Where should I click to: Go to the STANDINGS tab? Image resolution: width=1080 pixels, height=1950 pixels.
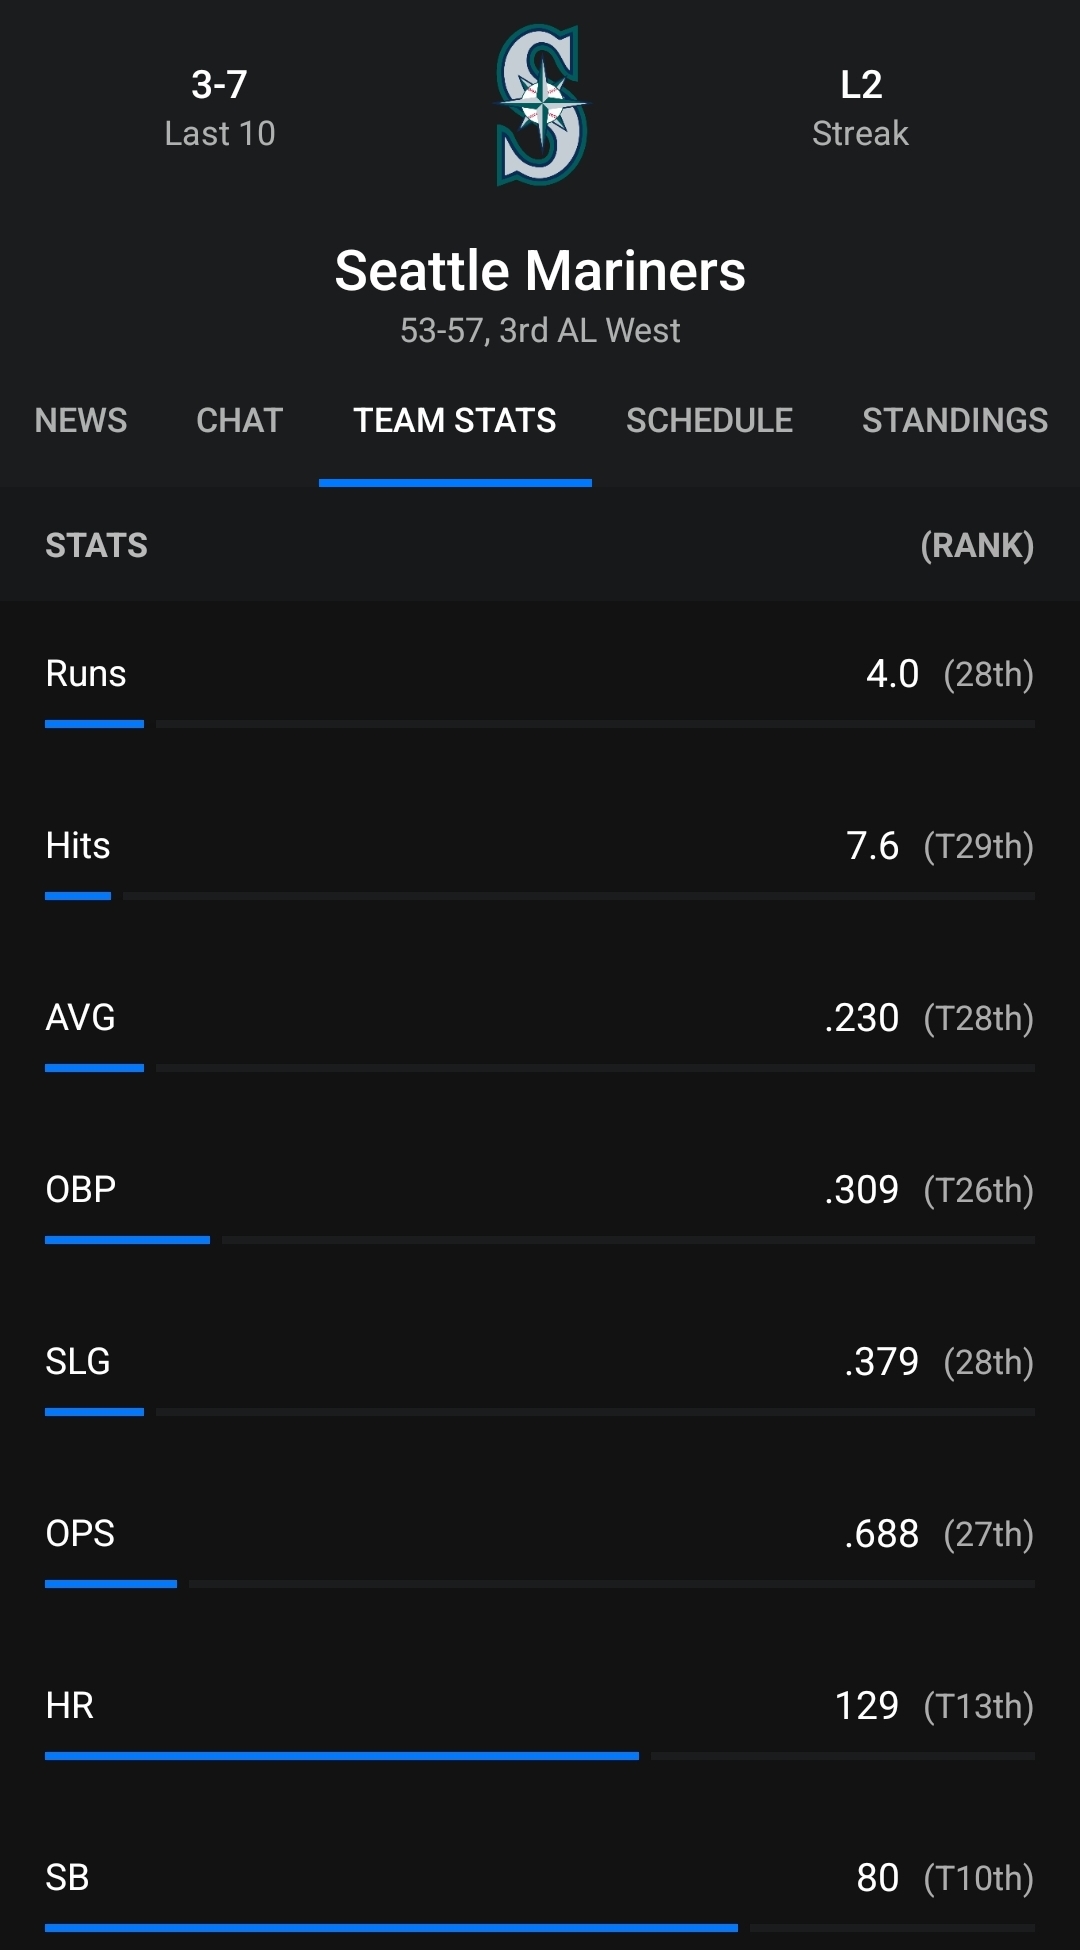point(955,420)
